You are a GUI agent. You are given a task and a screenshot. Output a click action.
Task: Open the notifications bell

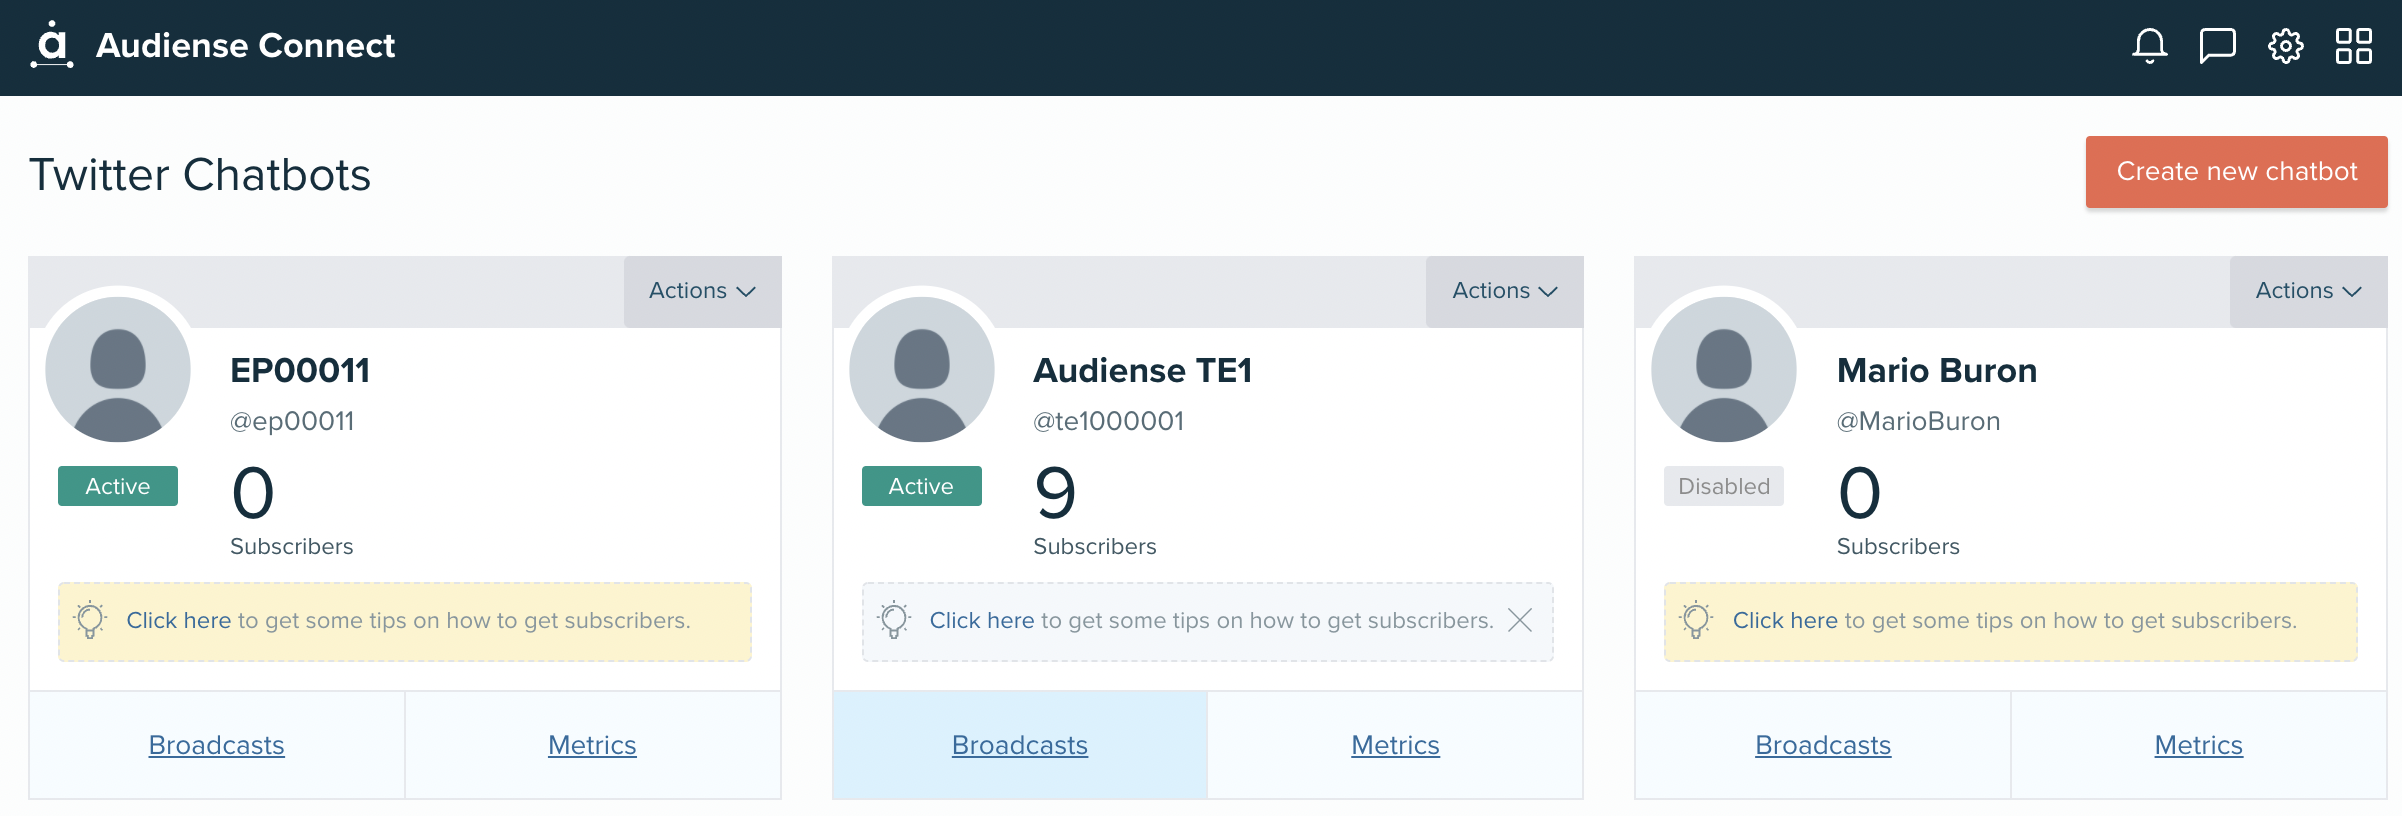click(2149, 46)
